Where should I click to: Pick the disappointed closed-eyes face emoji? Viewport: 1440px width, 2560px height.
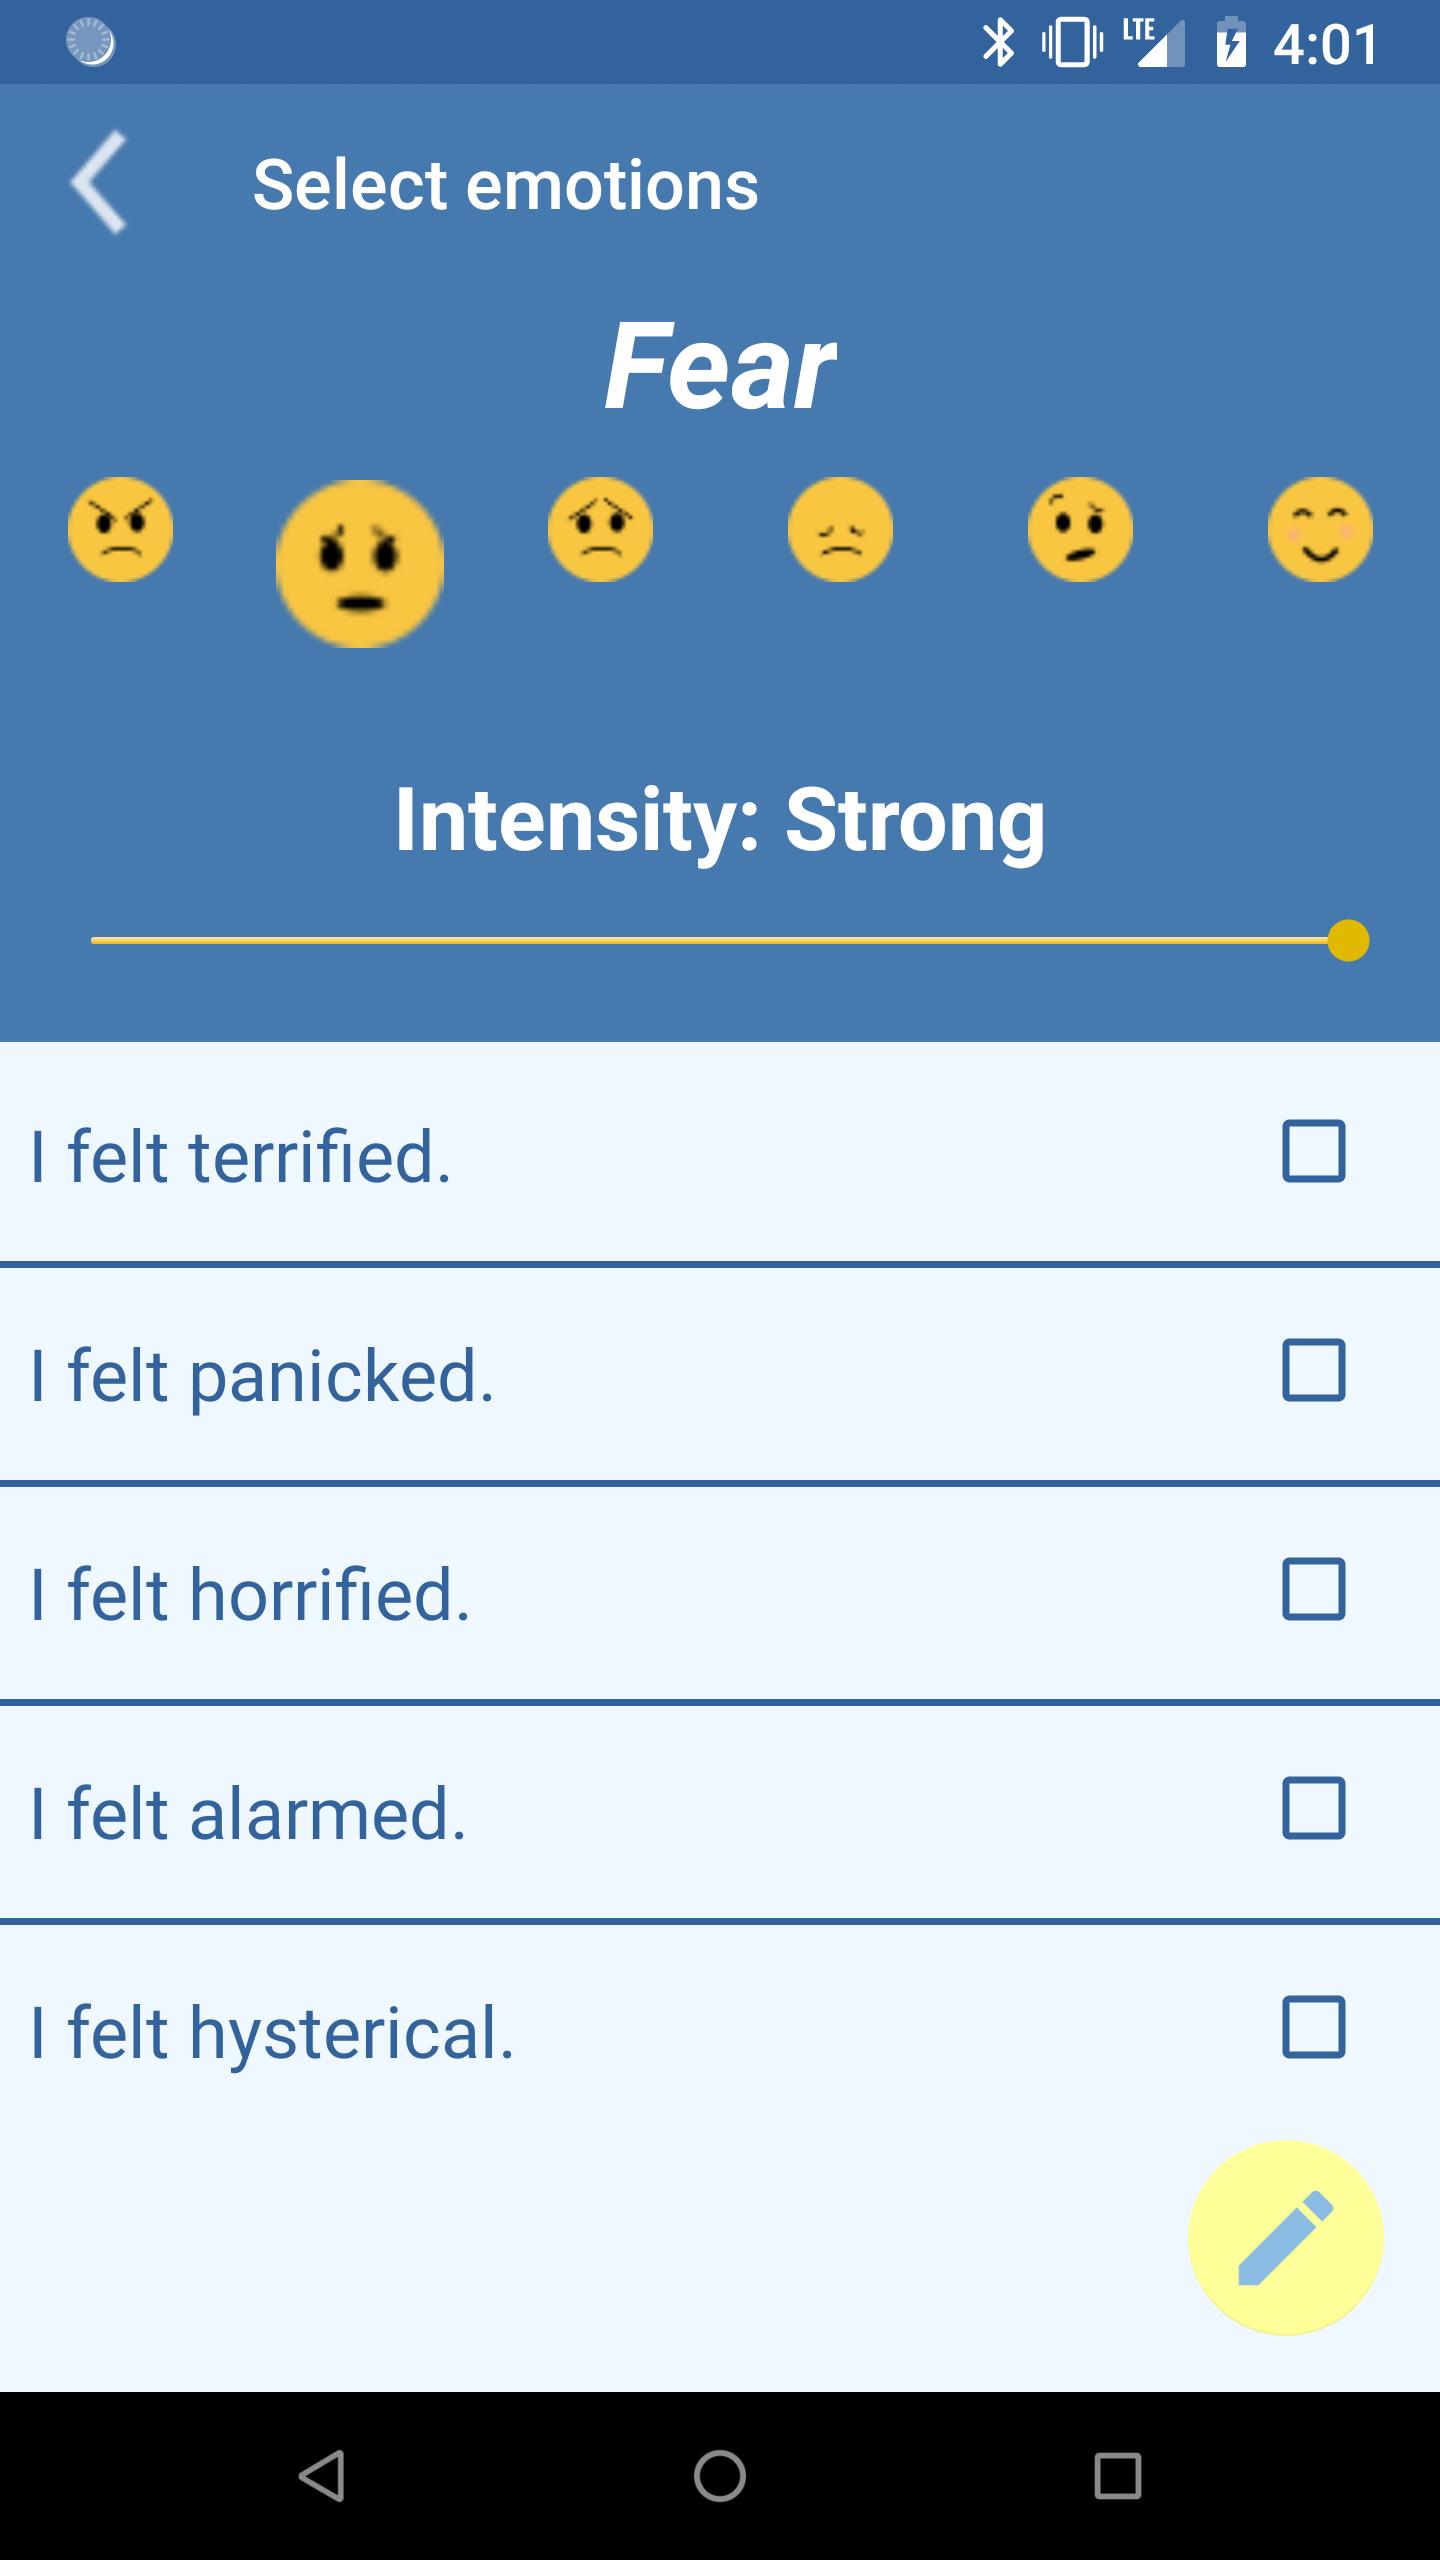coord(840,529)
